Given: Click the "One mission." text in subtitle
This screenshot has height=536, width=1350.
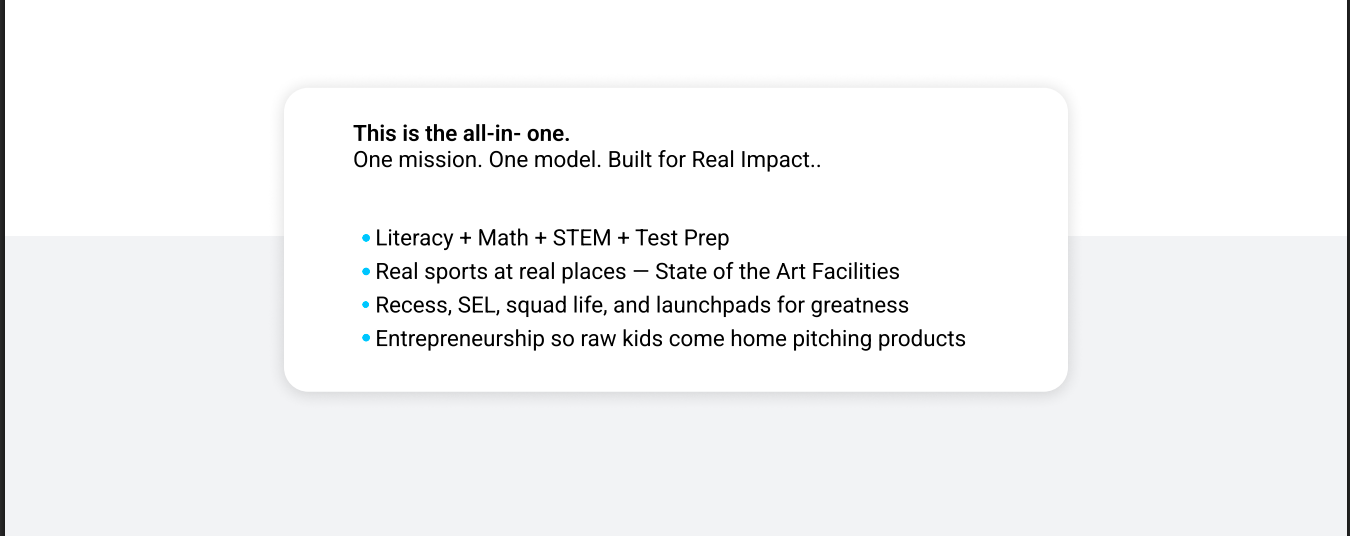Looking at the screenshot, I should 417,160.
